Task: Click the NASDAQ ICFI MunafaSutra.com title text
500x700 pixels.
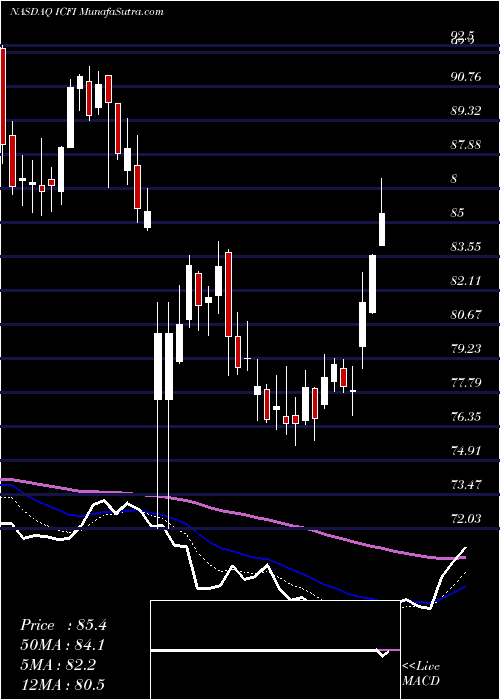Action: pos(86,12)
